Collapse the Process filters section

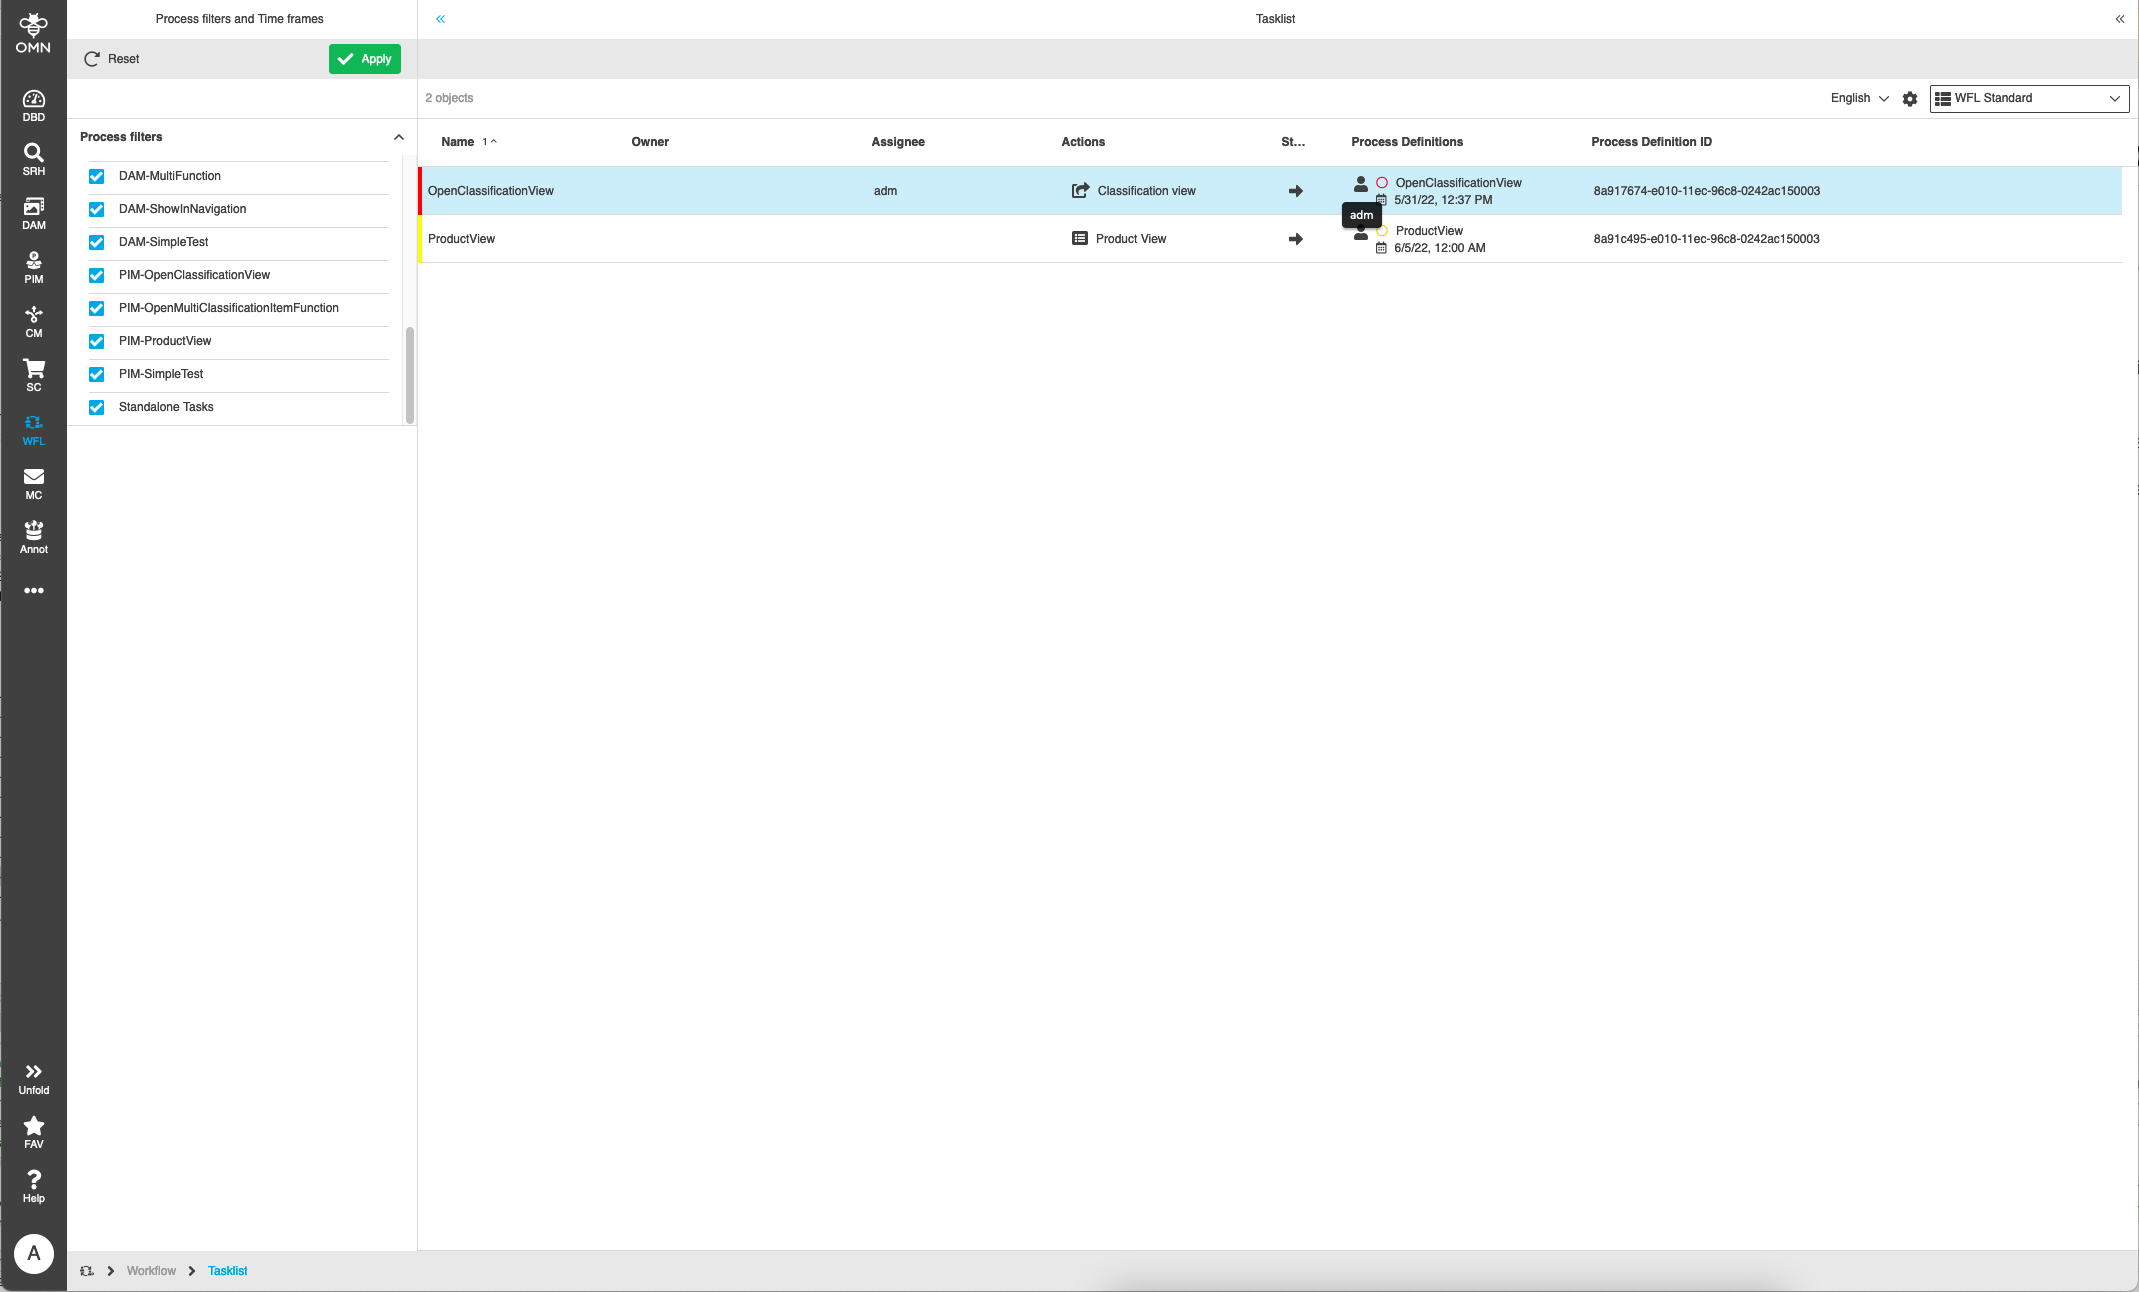coord(398,137)
